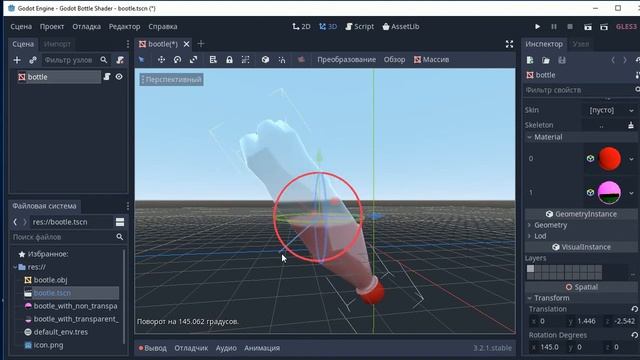Select bootle.obj in file system
Screen dimensions: 640x360
click(50, 280)
